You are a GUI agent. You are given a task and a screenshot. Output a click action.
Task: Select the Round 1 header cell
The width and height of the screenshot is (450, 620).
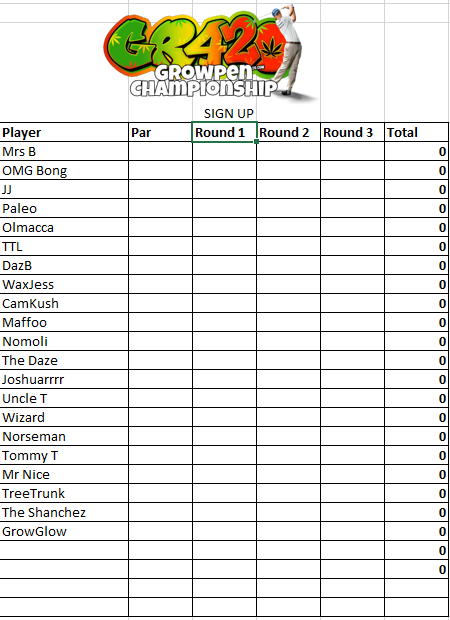point(224,132)
